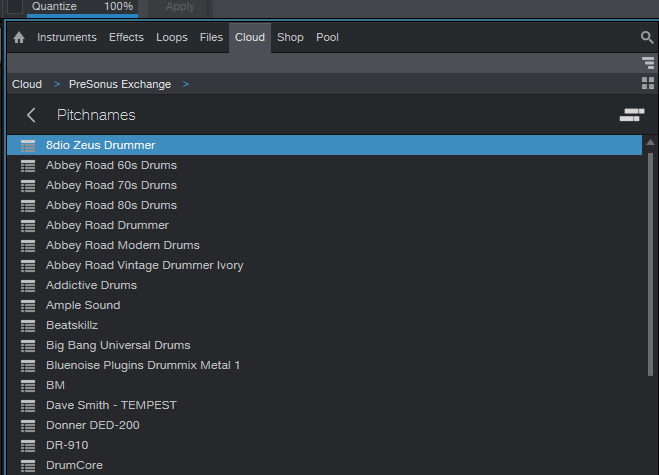Select Donner DED-200 entry
This screenshot has height=475, width=659.
click(x=324, y=425)
